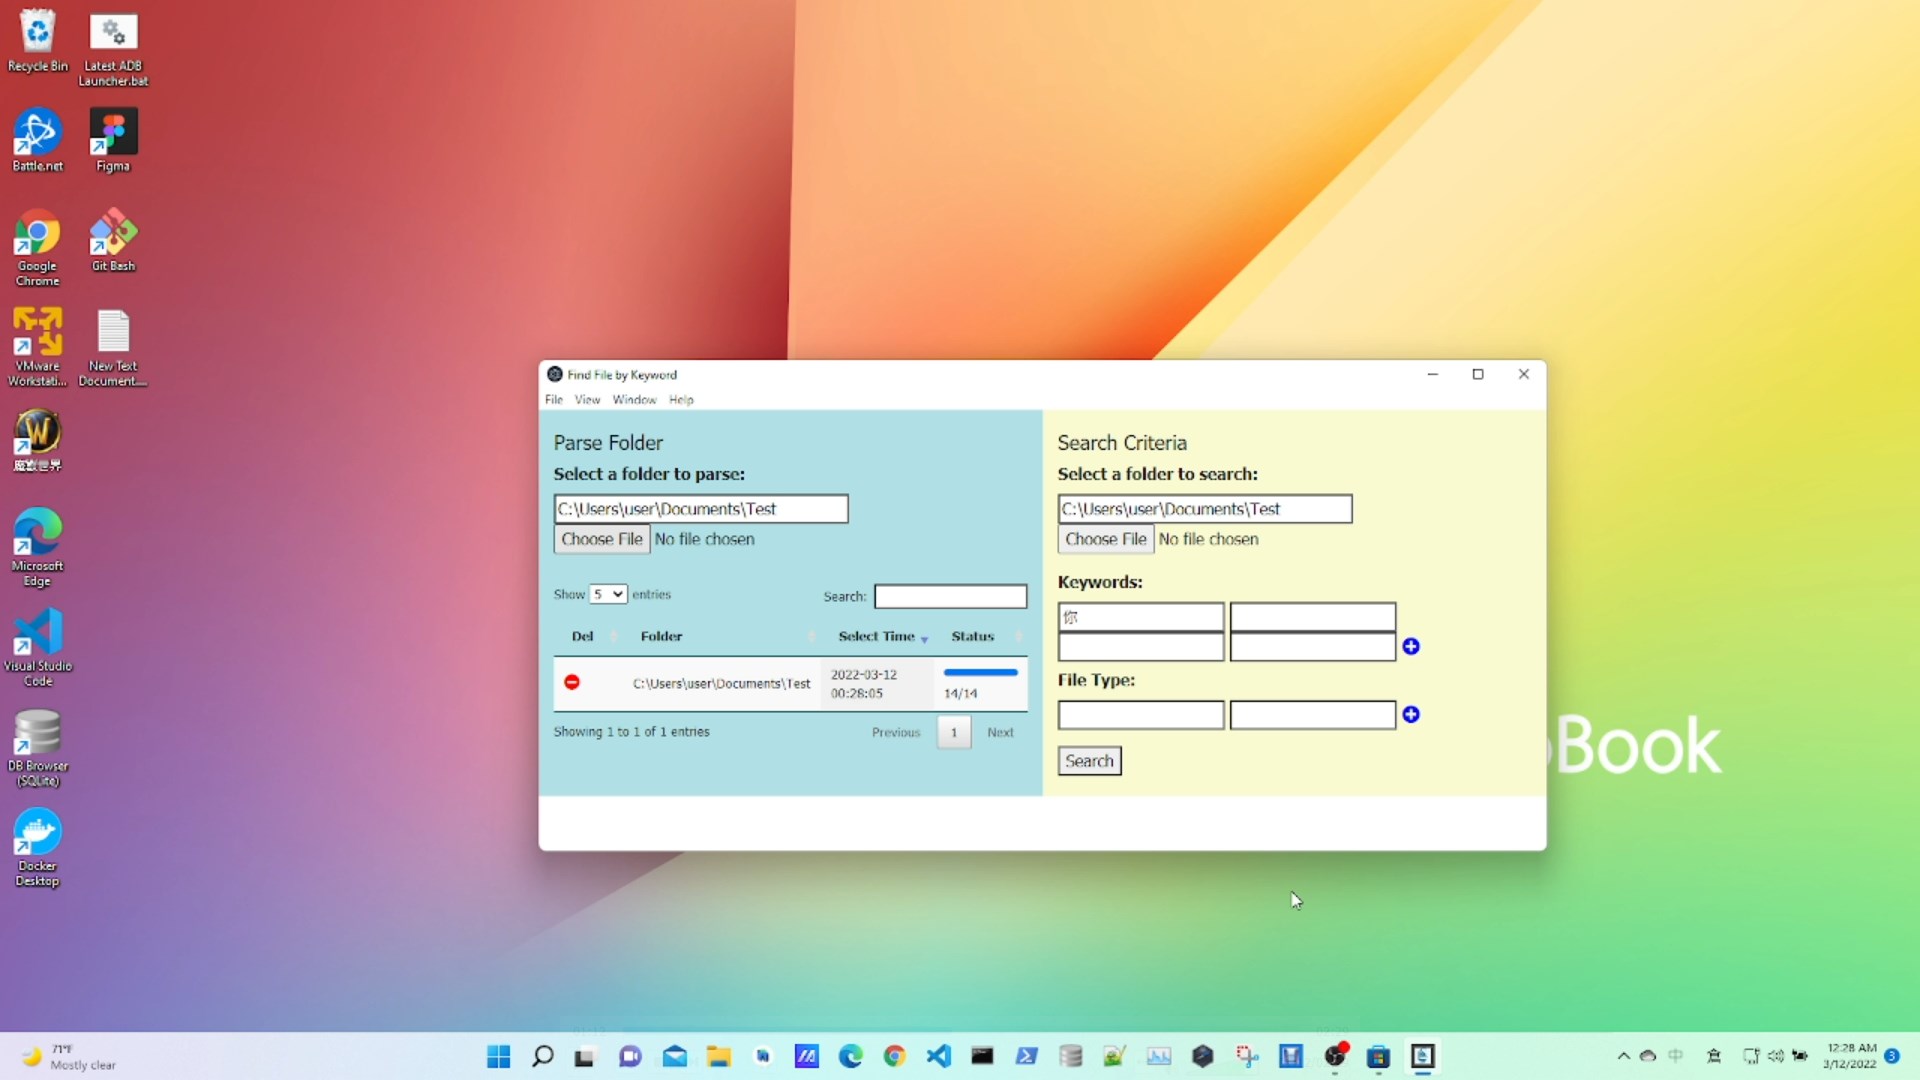Click the blue plus icon beside File Type
The image size is (1920, 1080).
pos(1411,715)
